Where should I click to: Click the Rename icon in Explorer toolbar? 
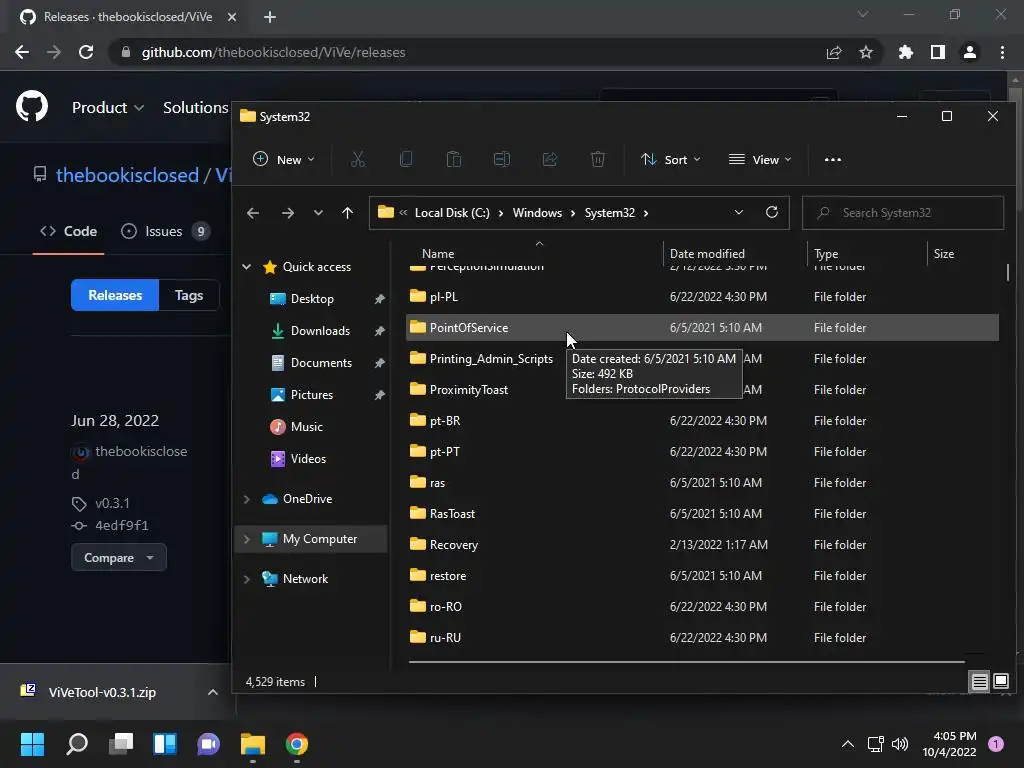coord(502,159)
